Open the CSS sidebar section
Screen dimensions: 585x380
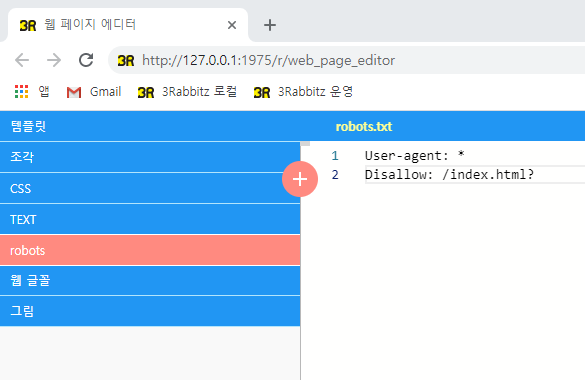[x=150, y=188]
